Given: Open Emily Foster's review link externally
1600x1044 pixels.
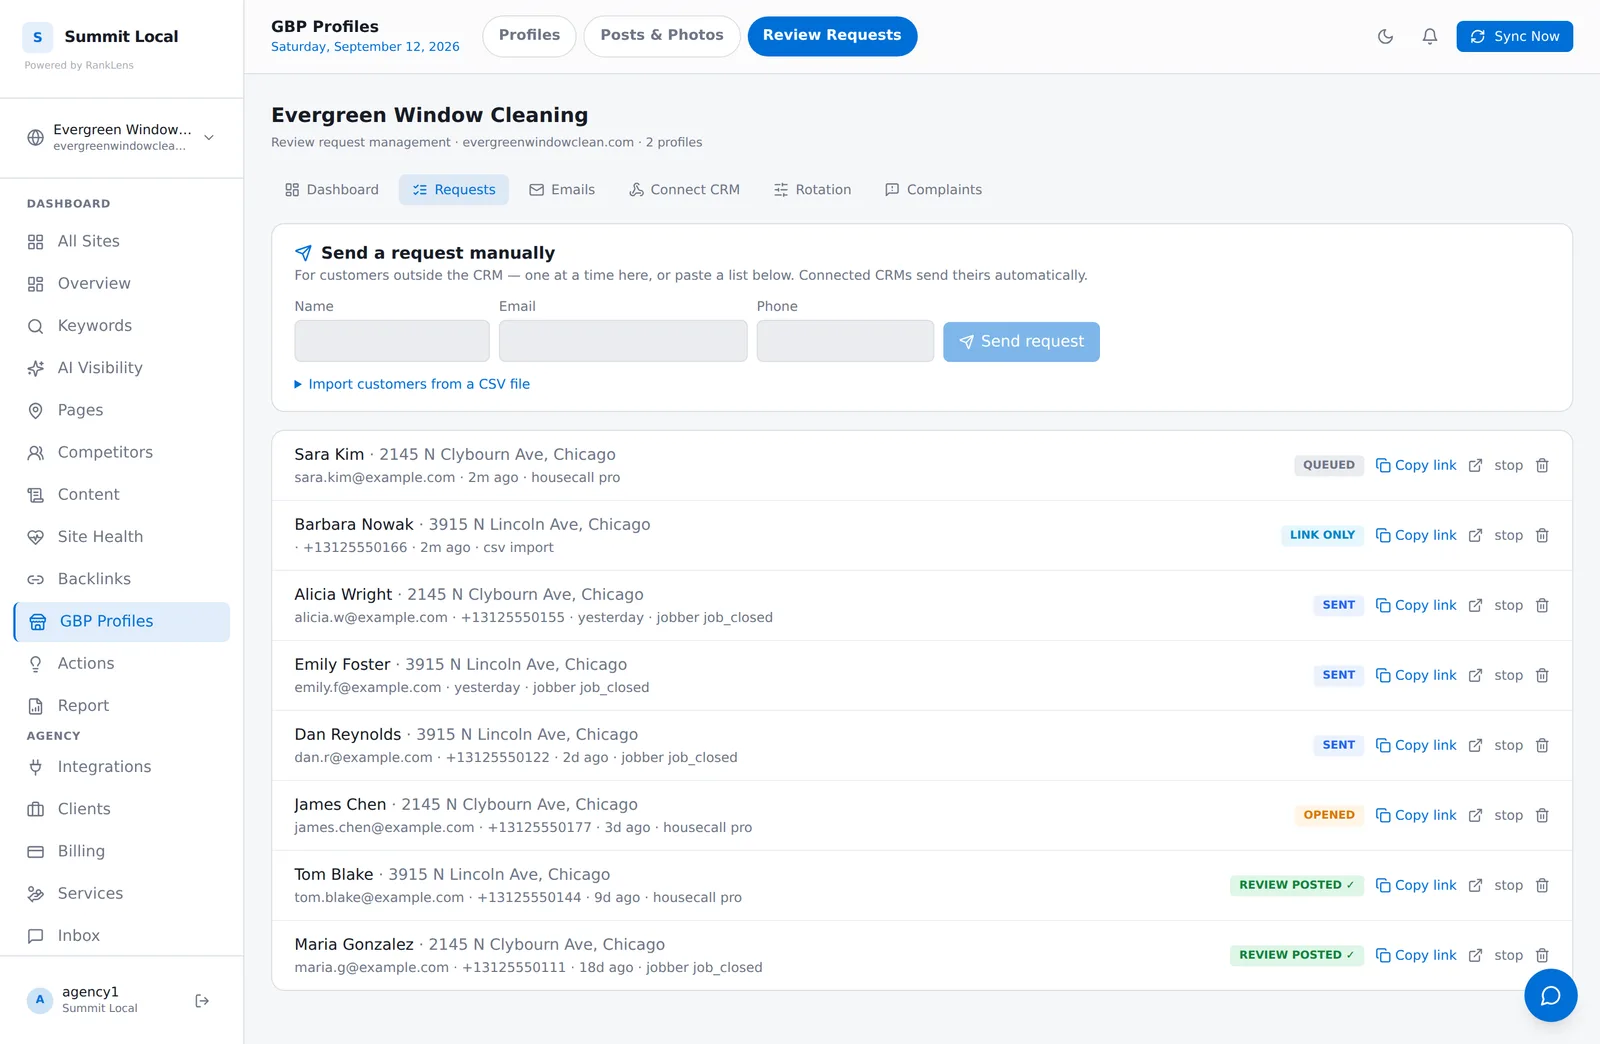Looking at the screenshot, I should (x=1475, y=676).
